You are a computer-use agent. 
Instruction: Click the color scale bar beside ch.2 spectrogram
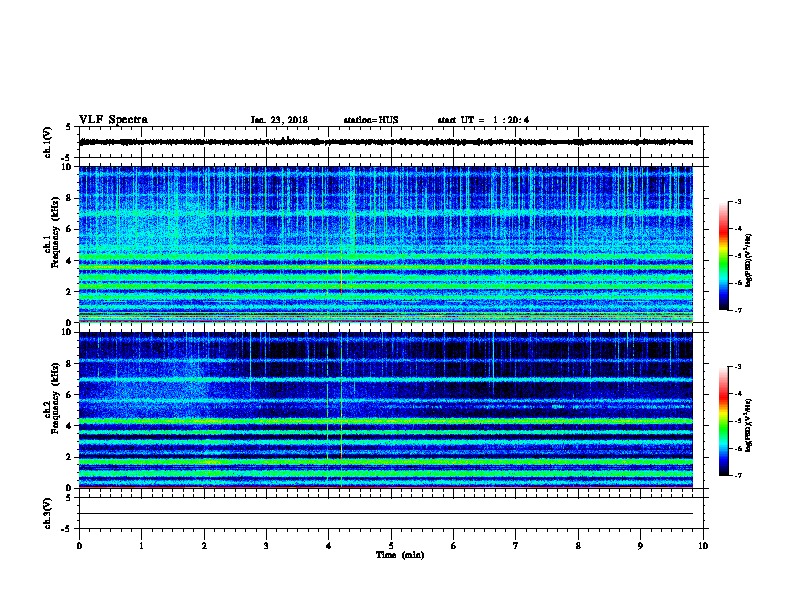pyautogui.click(x=723, y=421)
